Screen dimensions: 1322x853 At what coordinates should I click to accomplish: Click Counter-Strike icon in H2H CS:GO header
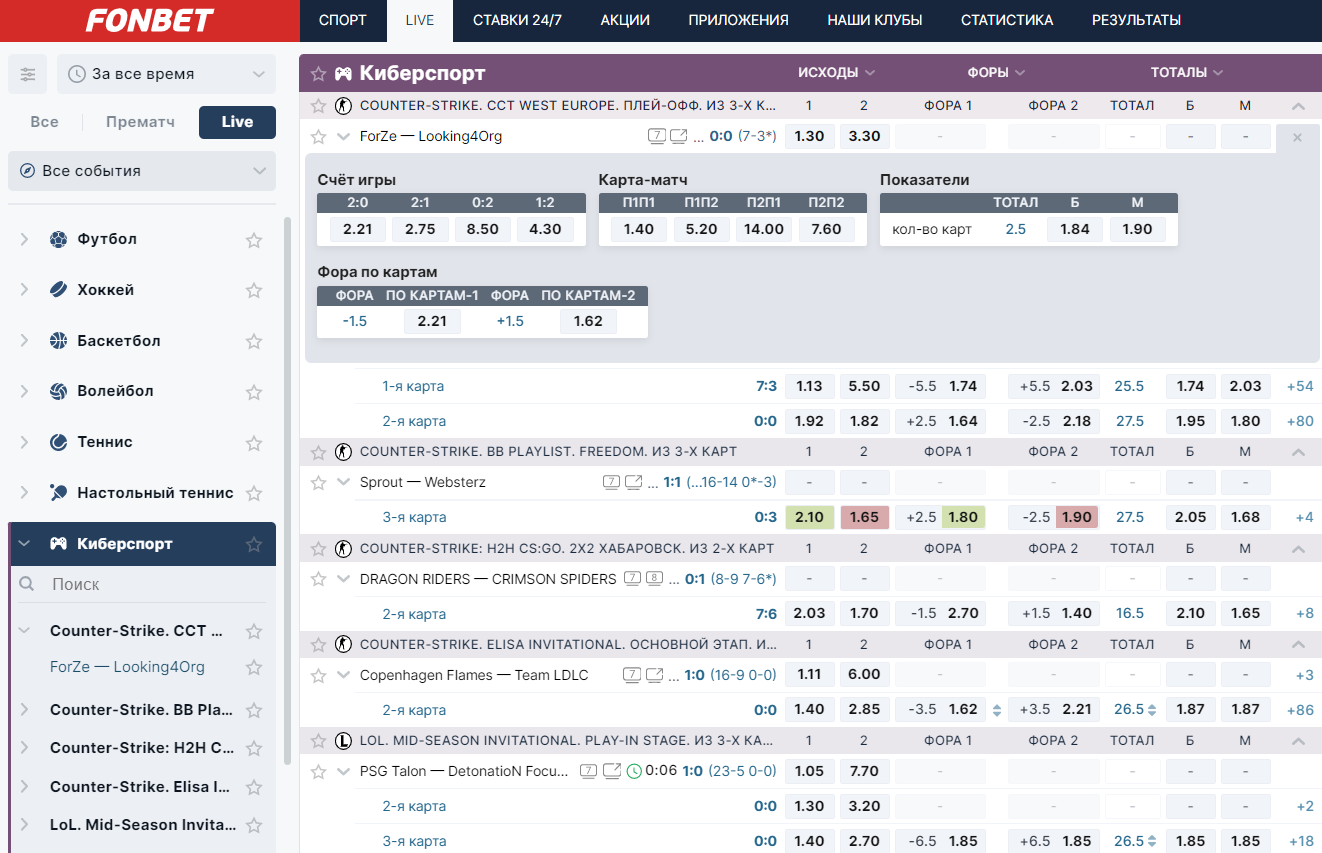pos(343,548)
